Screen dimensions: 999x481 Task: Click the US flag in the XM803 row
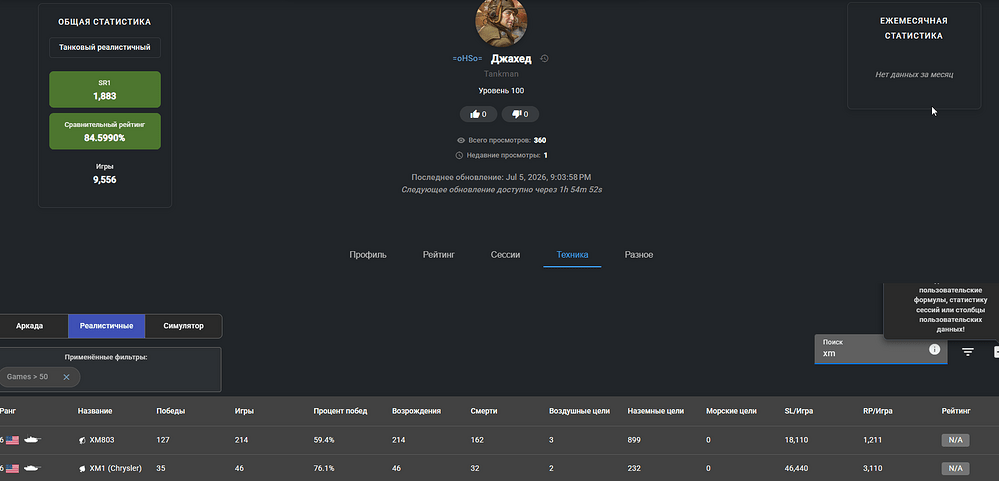coord(12,440)
